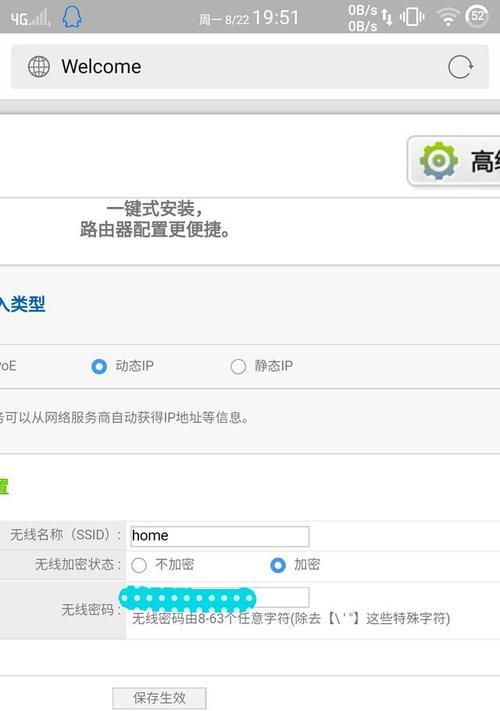
Task: Reload the page with refresh icon
Action: coord(461,67)
